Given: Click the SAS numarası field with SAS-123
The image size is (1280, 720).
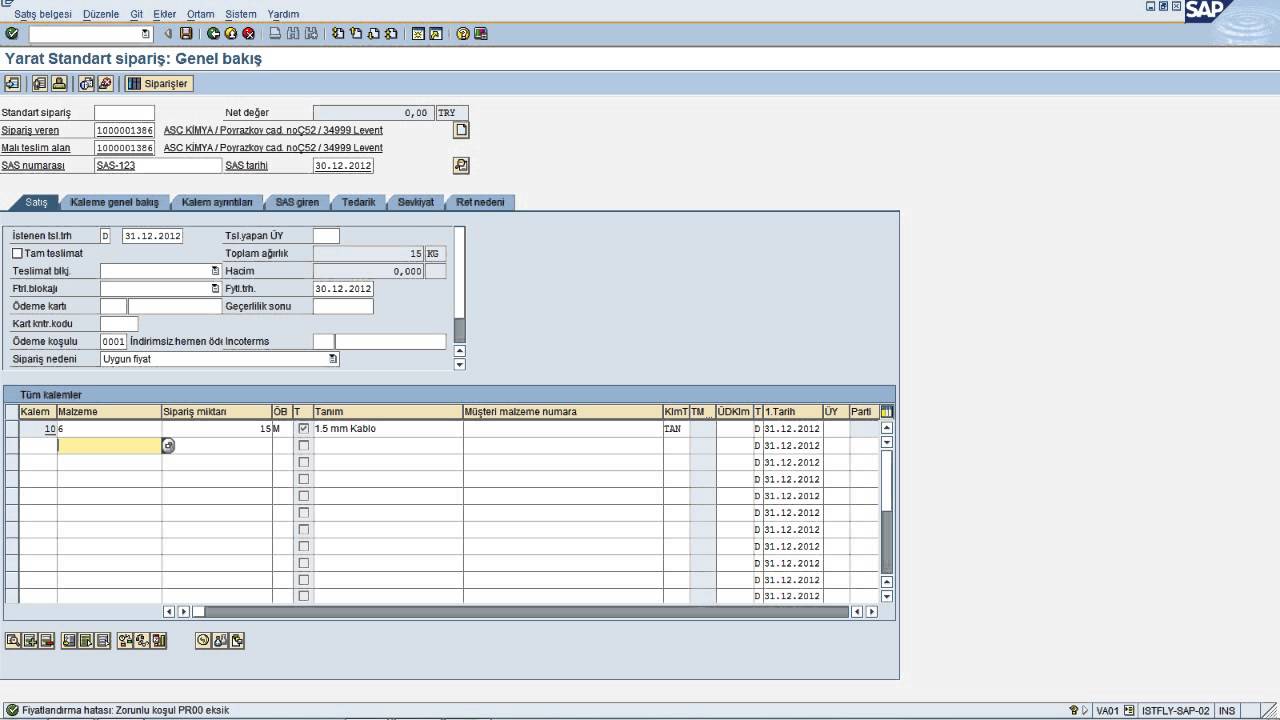Looking at the screenshot, I should click(158, 165).
